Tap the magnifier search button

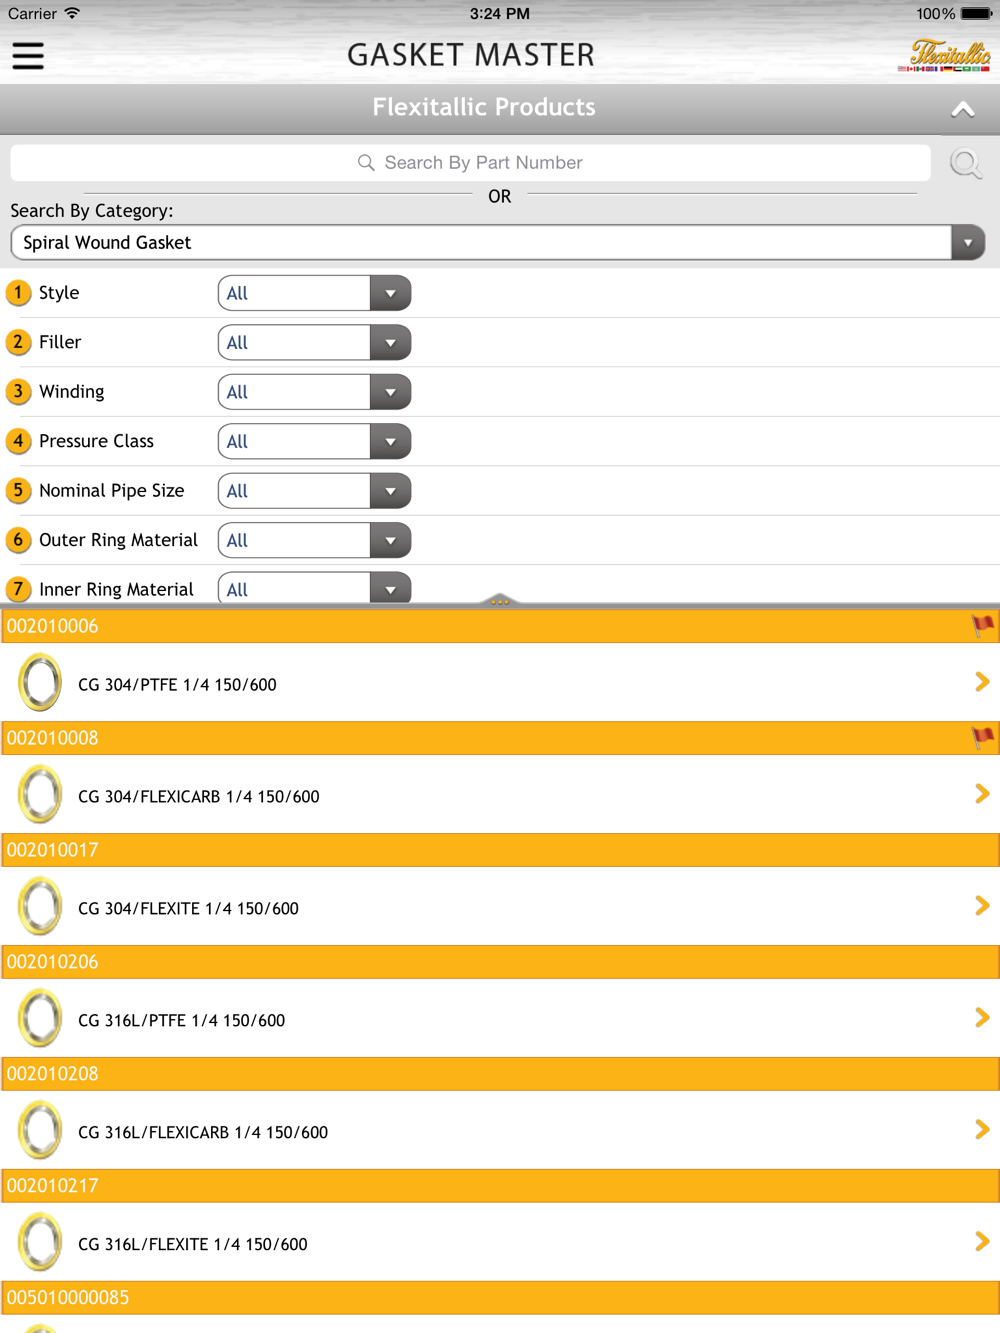[x=966, y=163]
